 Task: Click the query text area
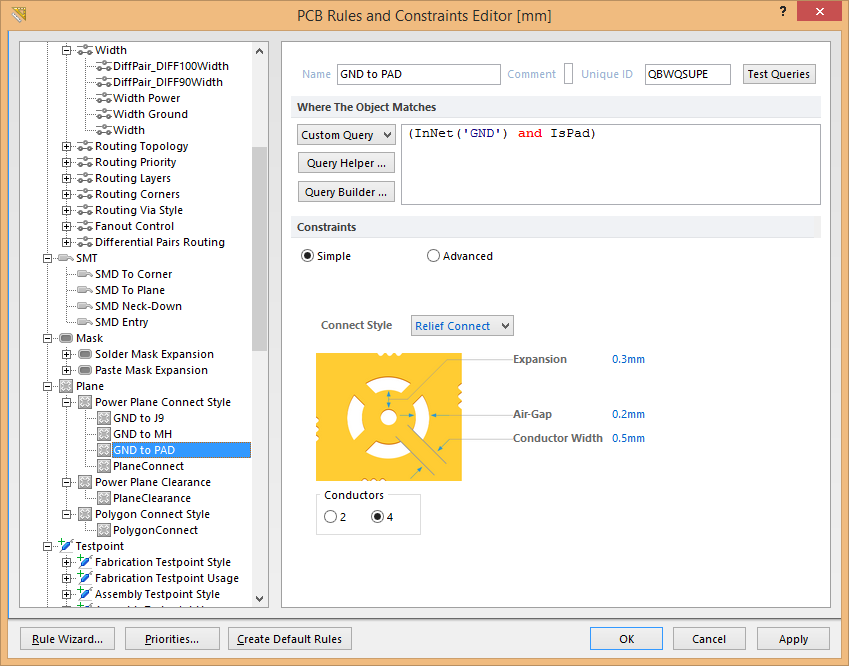[611, 165]
